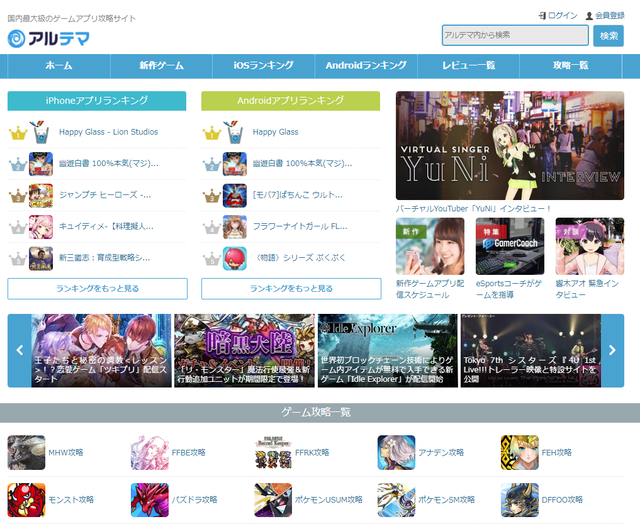
Task: Click the ポケモンUSUM攻略 game icon
Action: (x=273, y=500)
